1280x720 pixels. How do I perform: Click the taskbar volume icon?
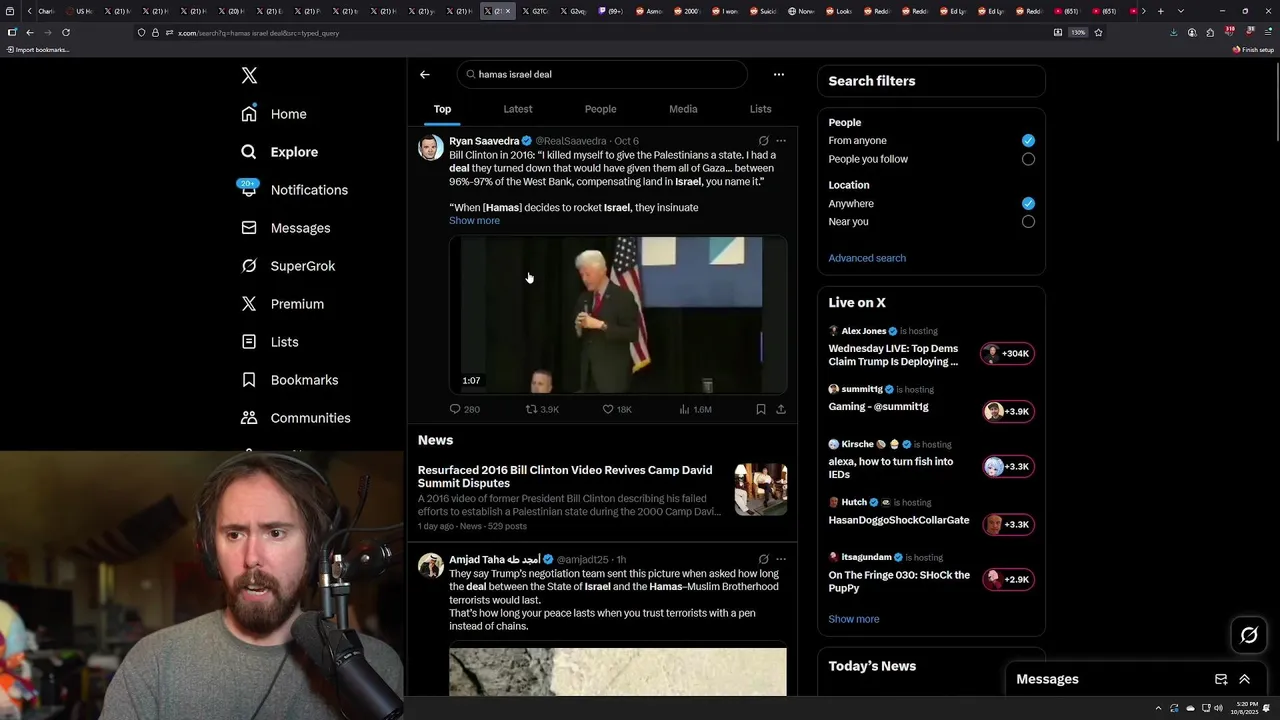click(1218, 708)
